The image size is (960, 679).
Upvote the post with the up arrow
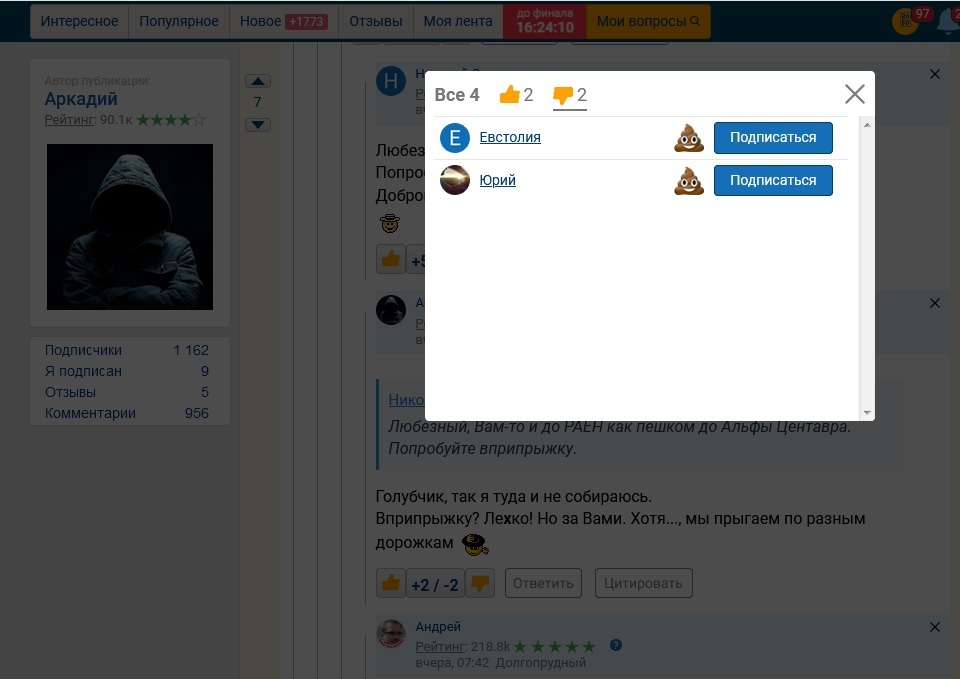258,81
